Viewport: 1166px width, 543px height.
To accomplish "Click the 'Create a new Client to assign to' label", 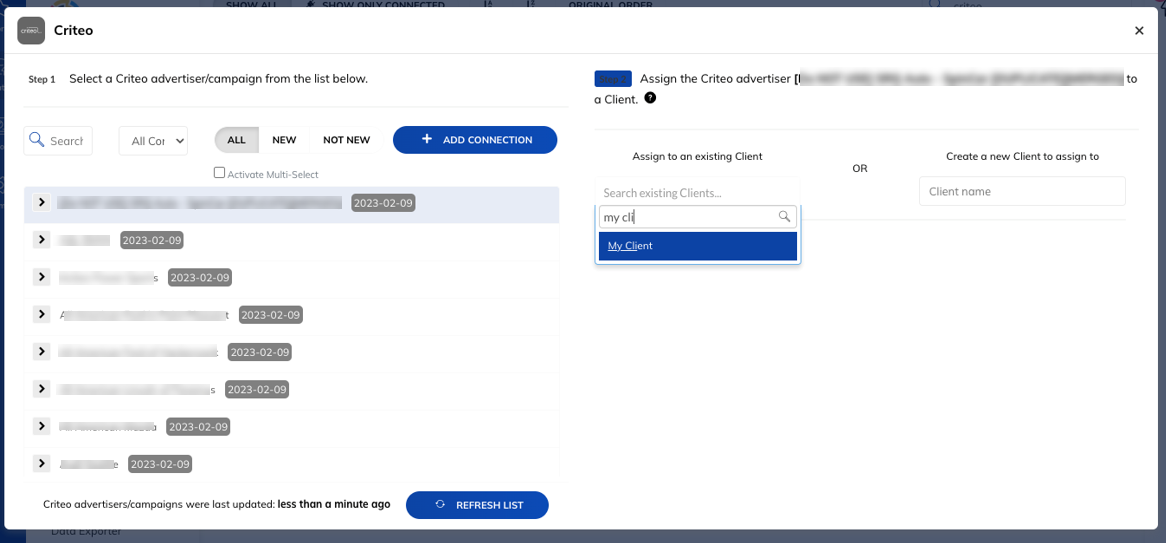I will tap(1022, 156).
